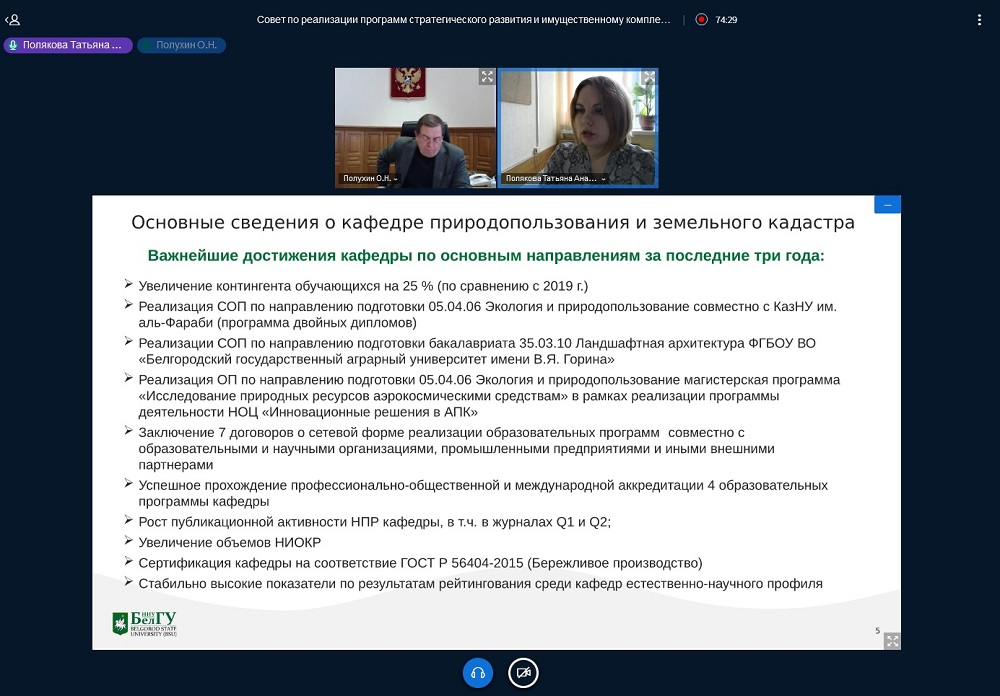1000x696 pixels.
Task: Click the Полухин О.Н. talking indicator
Action: coord(182,45)
